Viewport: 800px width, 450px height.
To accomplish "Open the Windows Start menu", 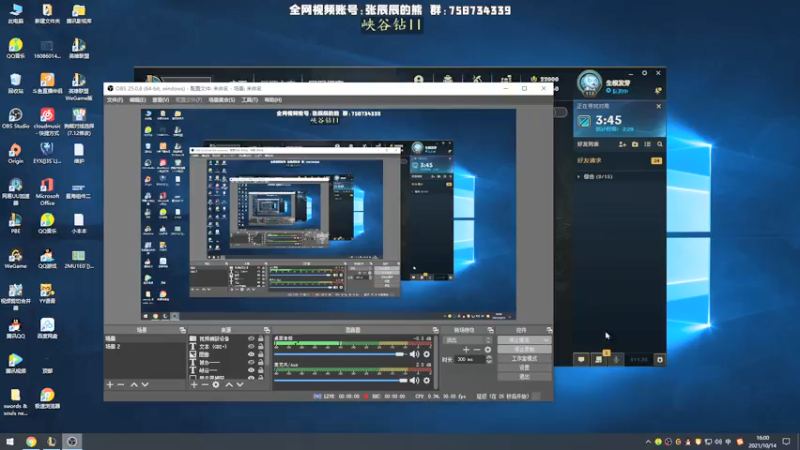I will 10,441.
